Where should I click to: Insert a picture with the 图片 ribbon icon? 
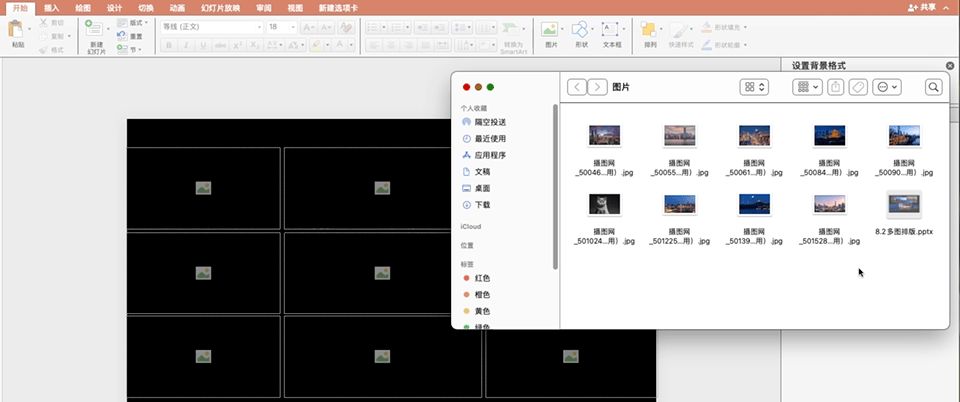550,30
